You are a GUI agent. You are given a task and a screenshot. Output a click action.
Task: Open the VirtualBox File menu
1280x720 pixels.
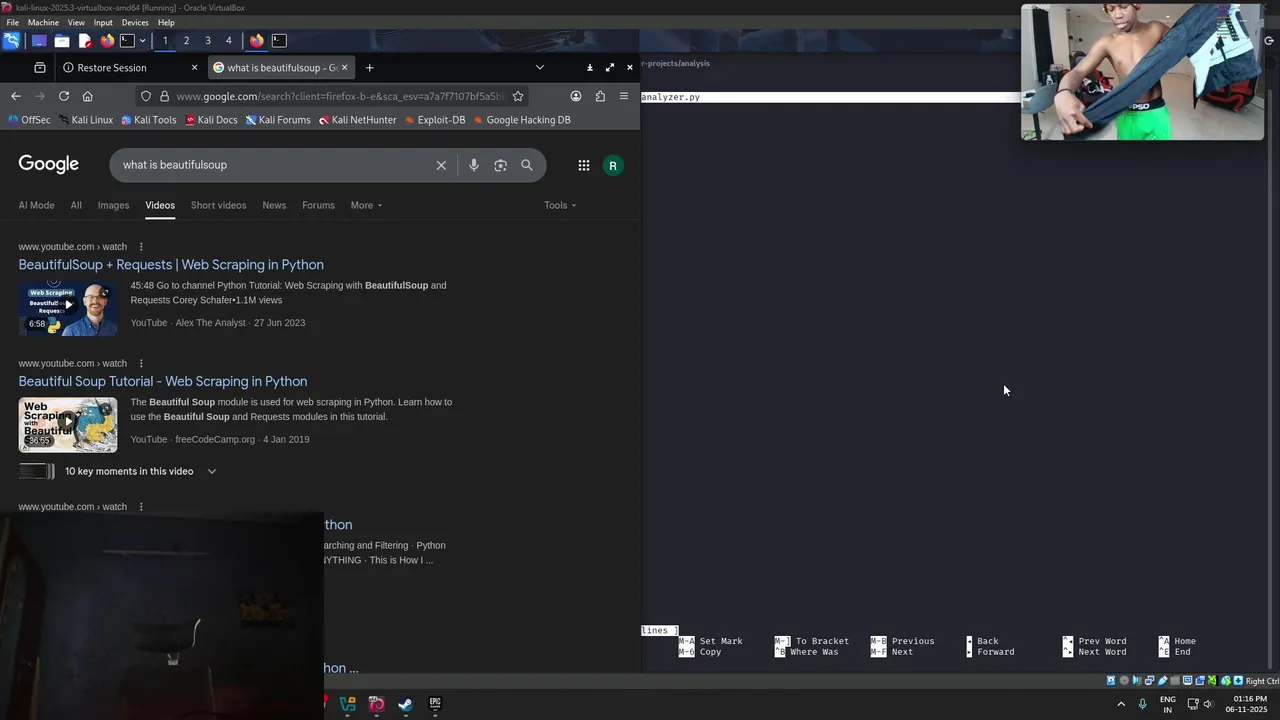click(x=12, y=22)
